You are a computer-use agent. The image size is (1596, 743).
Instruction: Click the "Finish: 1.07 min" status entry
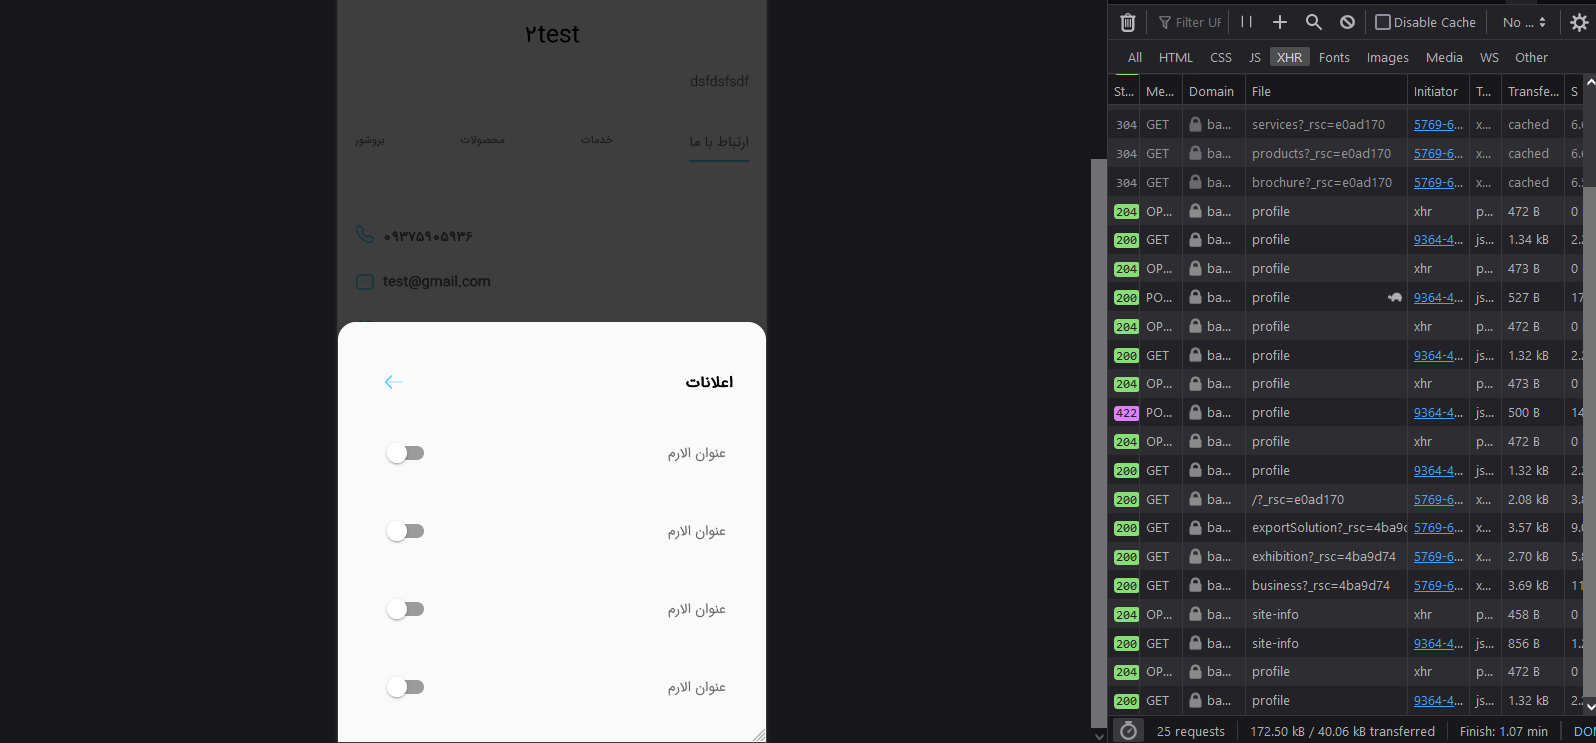tap(1504, 732)
